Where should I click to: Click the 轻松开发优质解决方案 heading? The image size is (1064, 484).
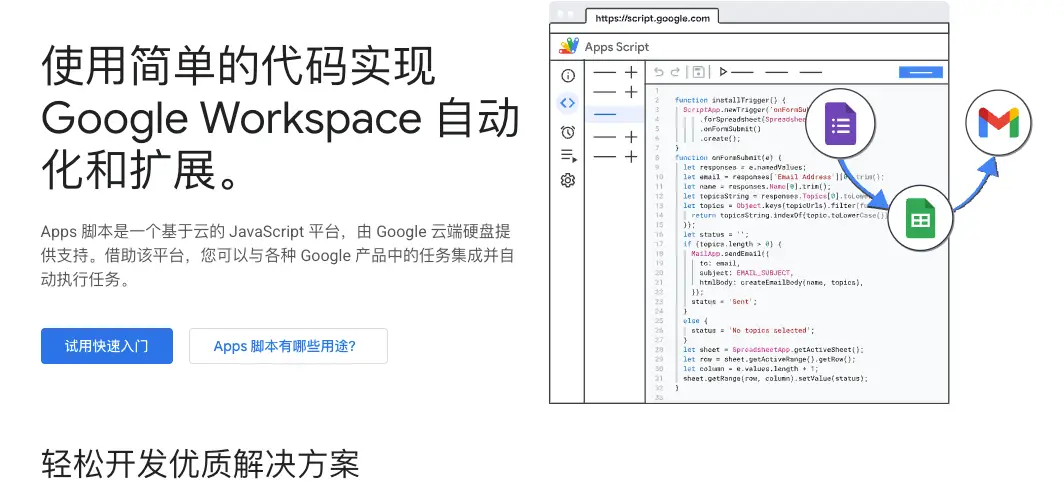200,464
